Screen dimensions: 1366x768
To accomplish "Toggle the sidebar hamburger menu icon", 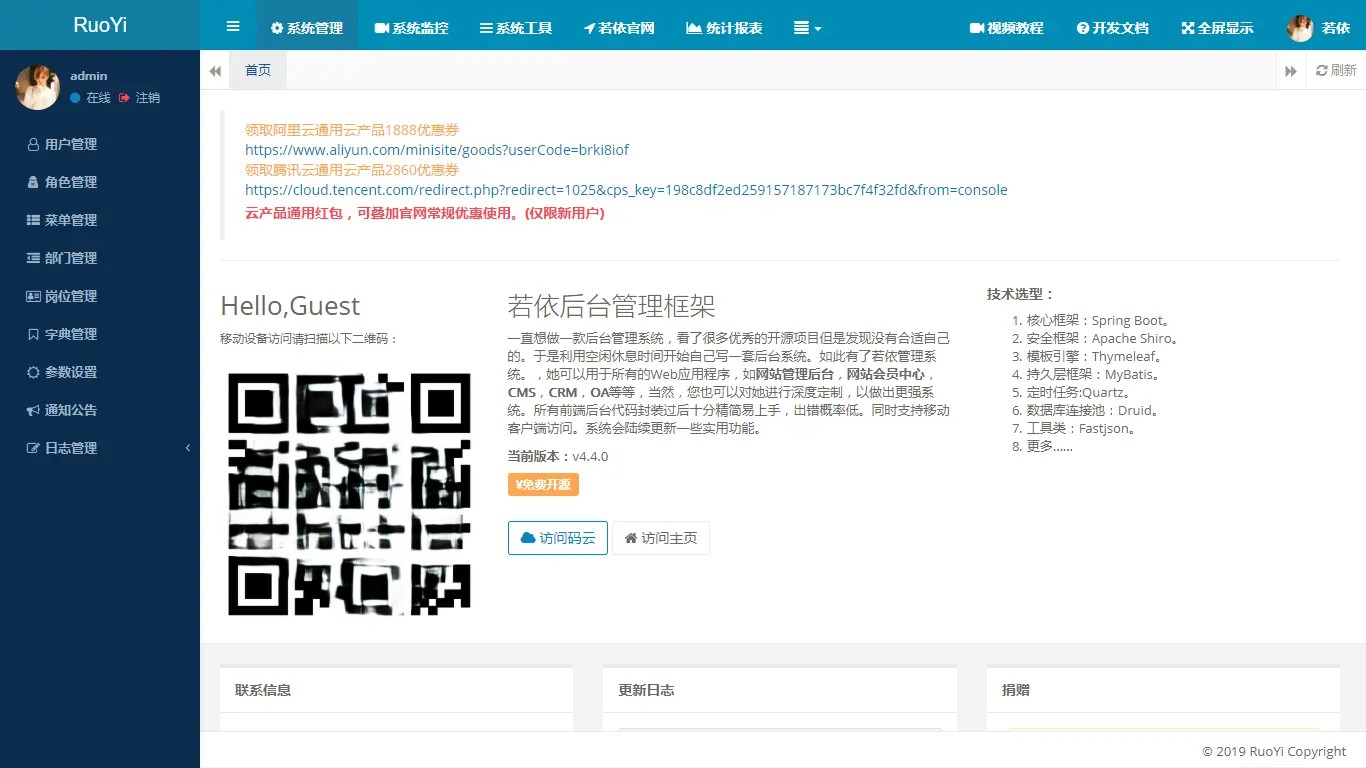I will 233,27.
